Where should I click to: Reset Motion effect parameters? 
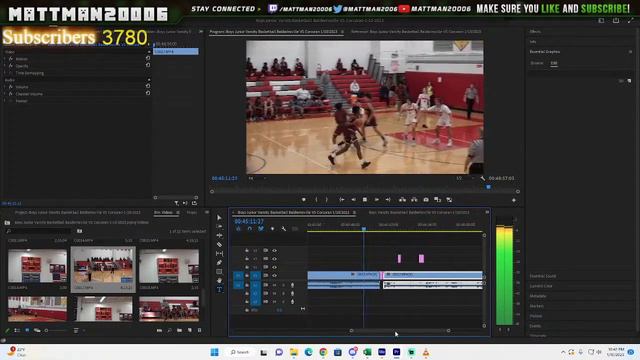148,58
